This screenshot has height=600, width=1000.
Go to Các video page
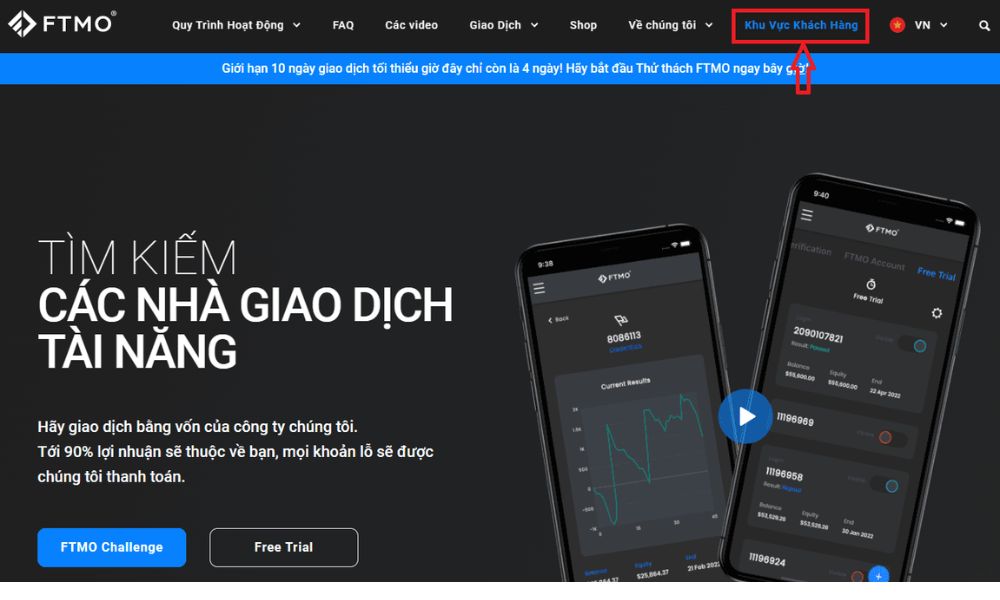pyautogui.click(x=411, y=26)
